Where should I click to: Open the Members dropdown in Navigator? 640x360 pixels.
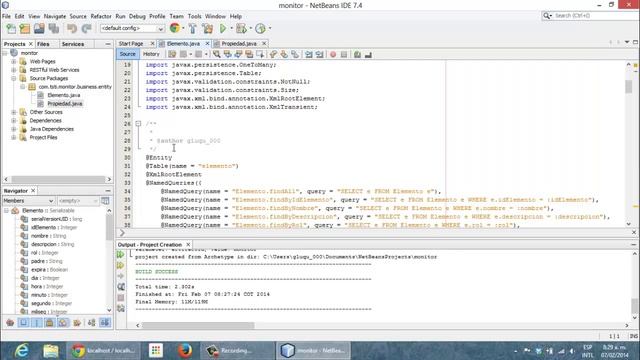(28, 201)
